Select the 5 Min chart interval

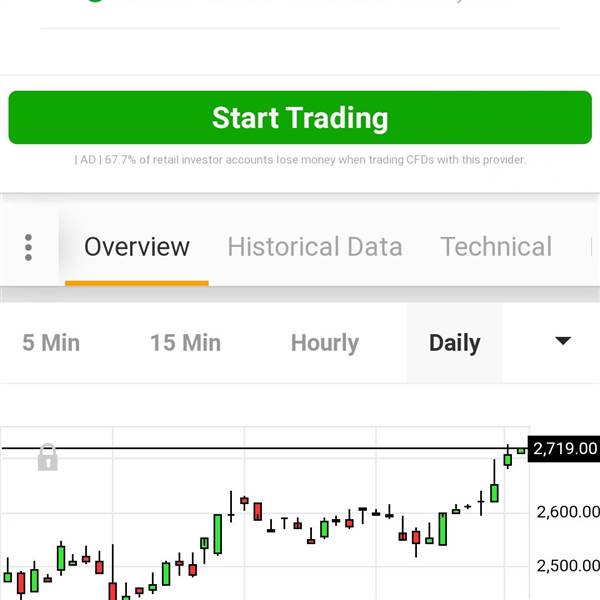pyautogui.click(x=51, y=343)
